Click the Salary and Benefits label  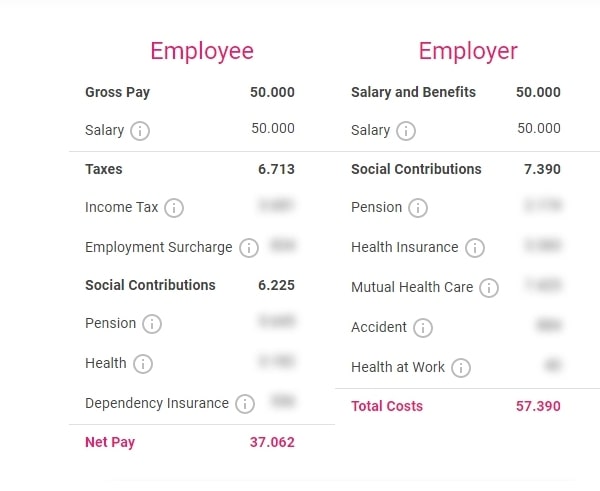413,92
